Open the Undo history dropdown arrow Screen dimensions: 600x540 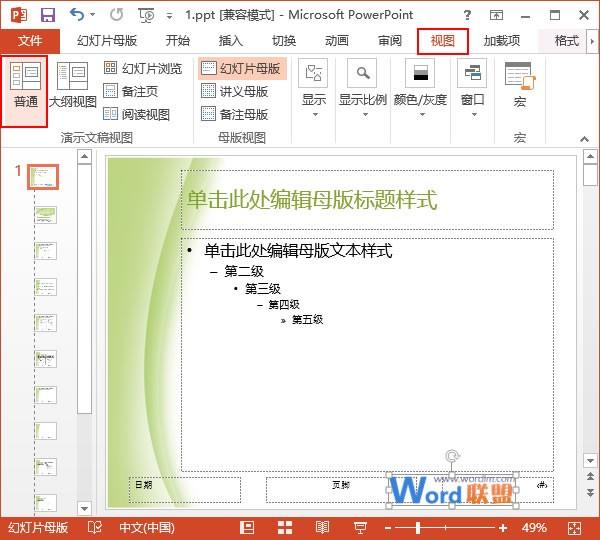coord(93,15)
